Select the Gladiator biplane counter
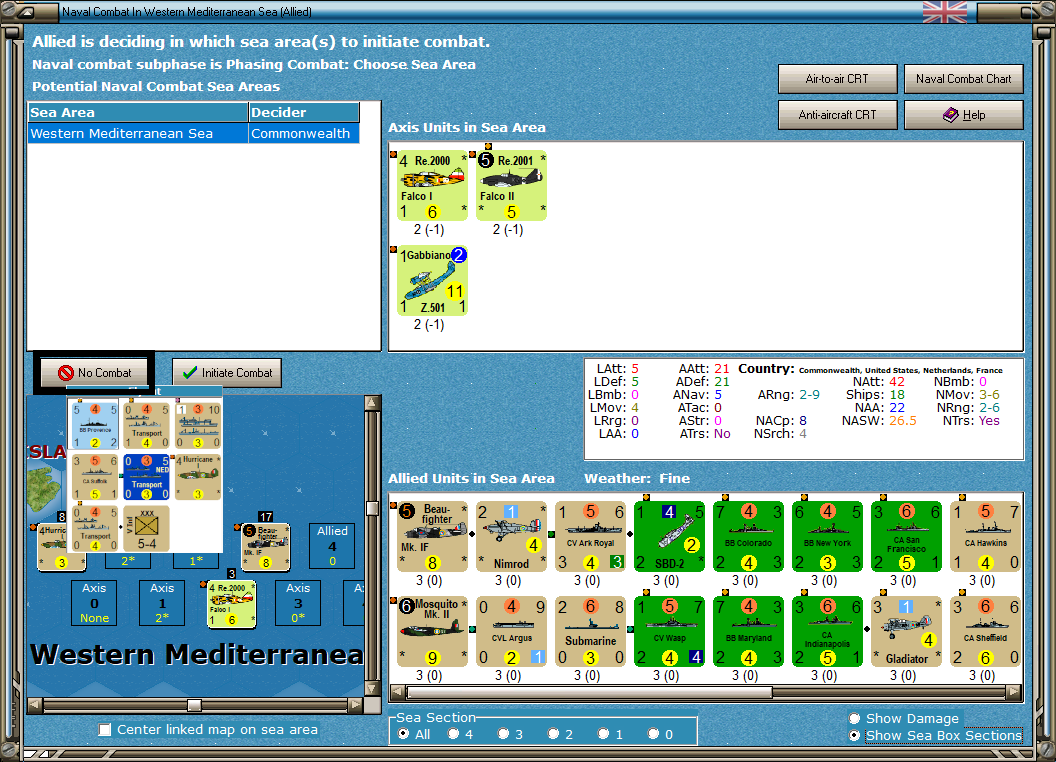This screenshot has width=1056, height=762. click(x=906, y=632)
